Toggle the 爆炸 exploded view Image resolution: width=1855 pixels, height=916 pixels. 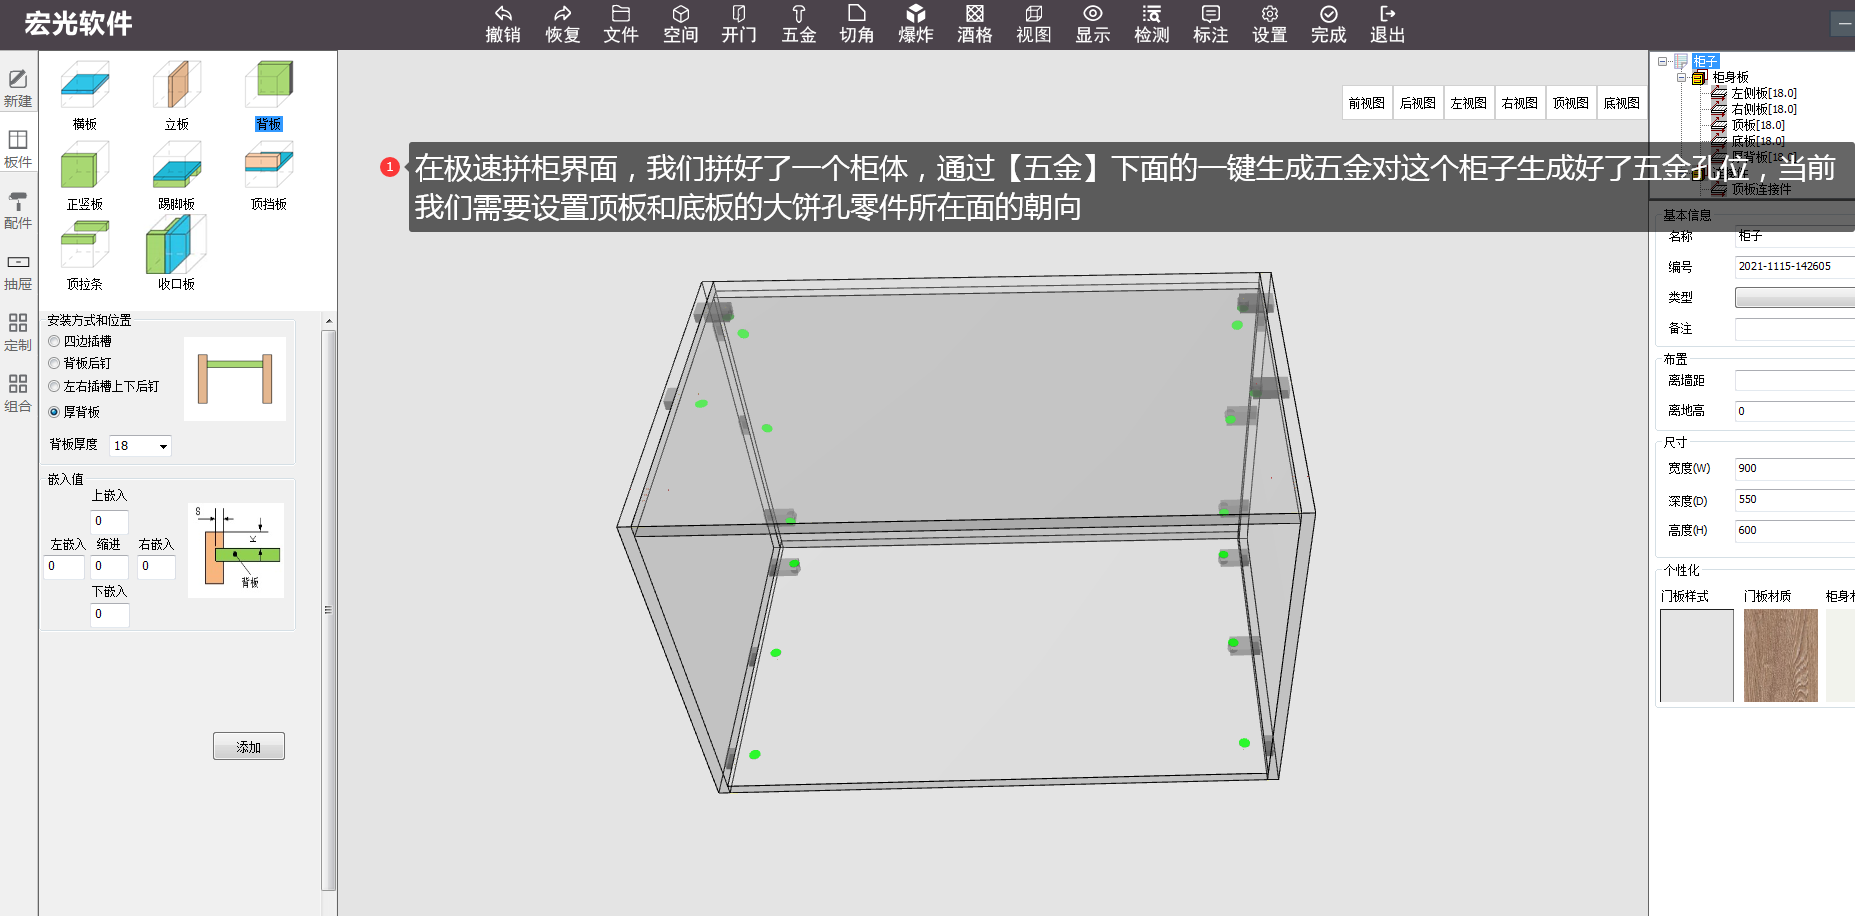[x=916, y=24]
